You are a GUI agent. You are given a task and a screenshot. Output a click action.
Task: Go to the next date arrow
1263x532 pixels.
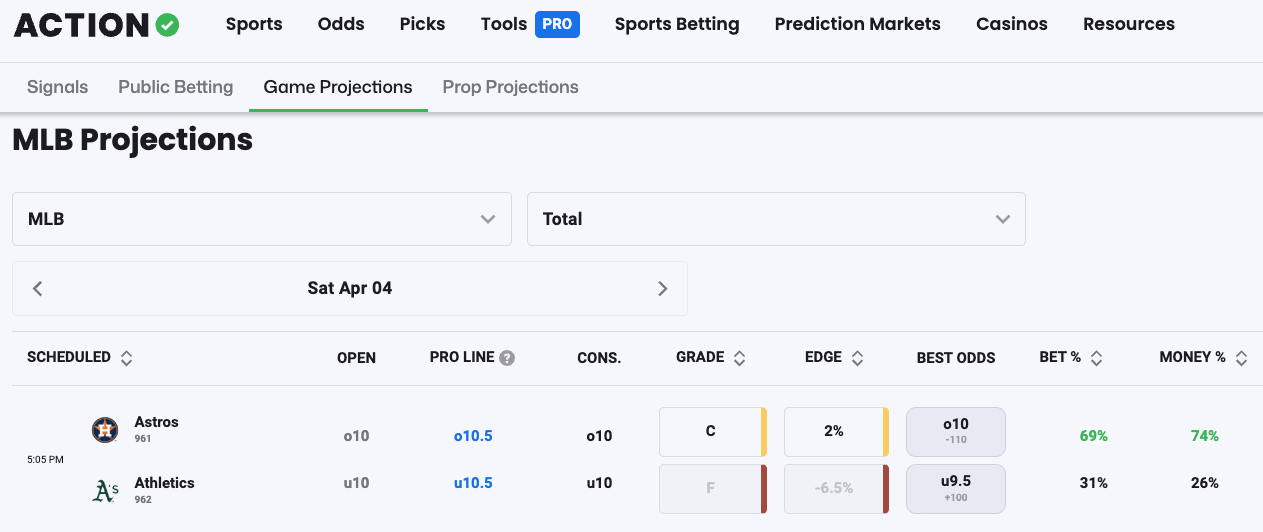(662, 289)
